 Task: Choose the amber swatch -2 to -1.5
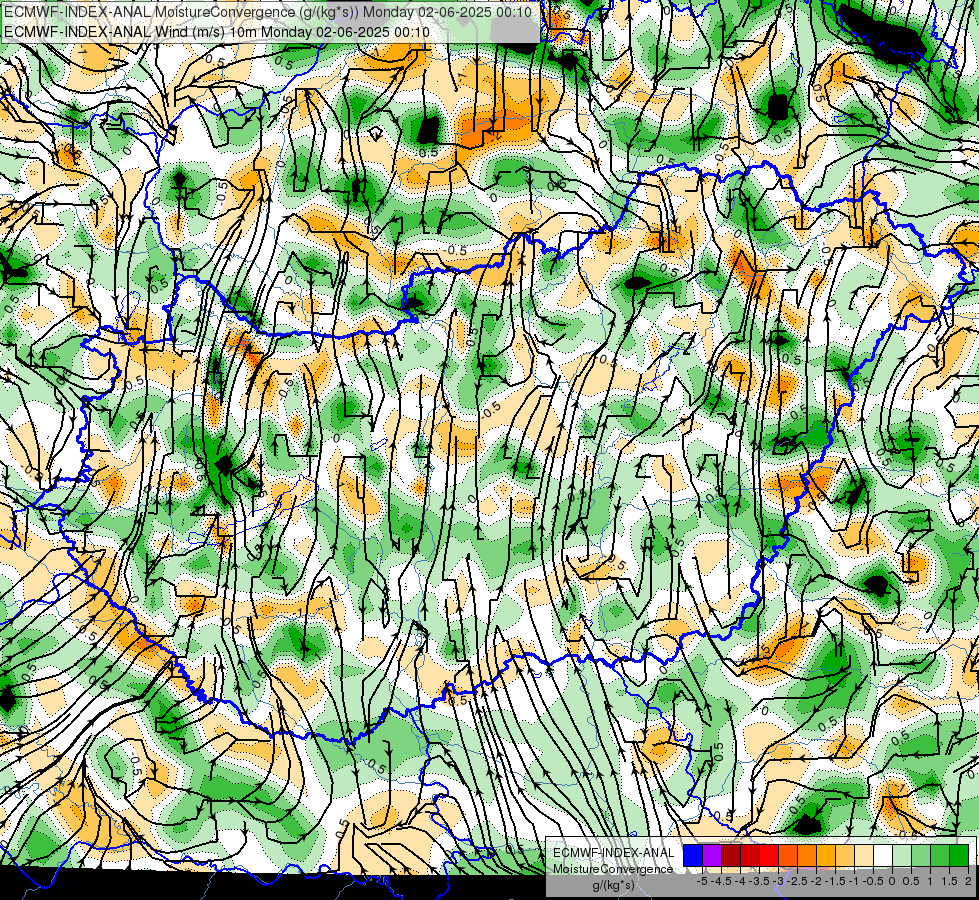click(x=826, y=855)
